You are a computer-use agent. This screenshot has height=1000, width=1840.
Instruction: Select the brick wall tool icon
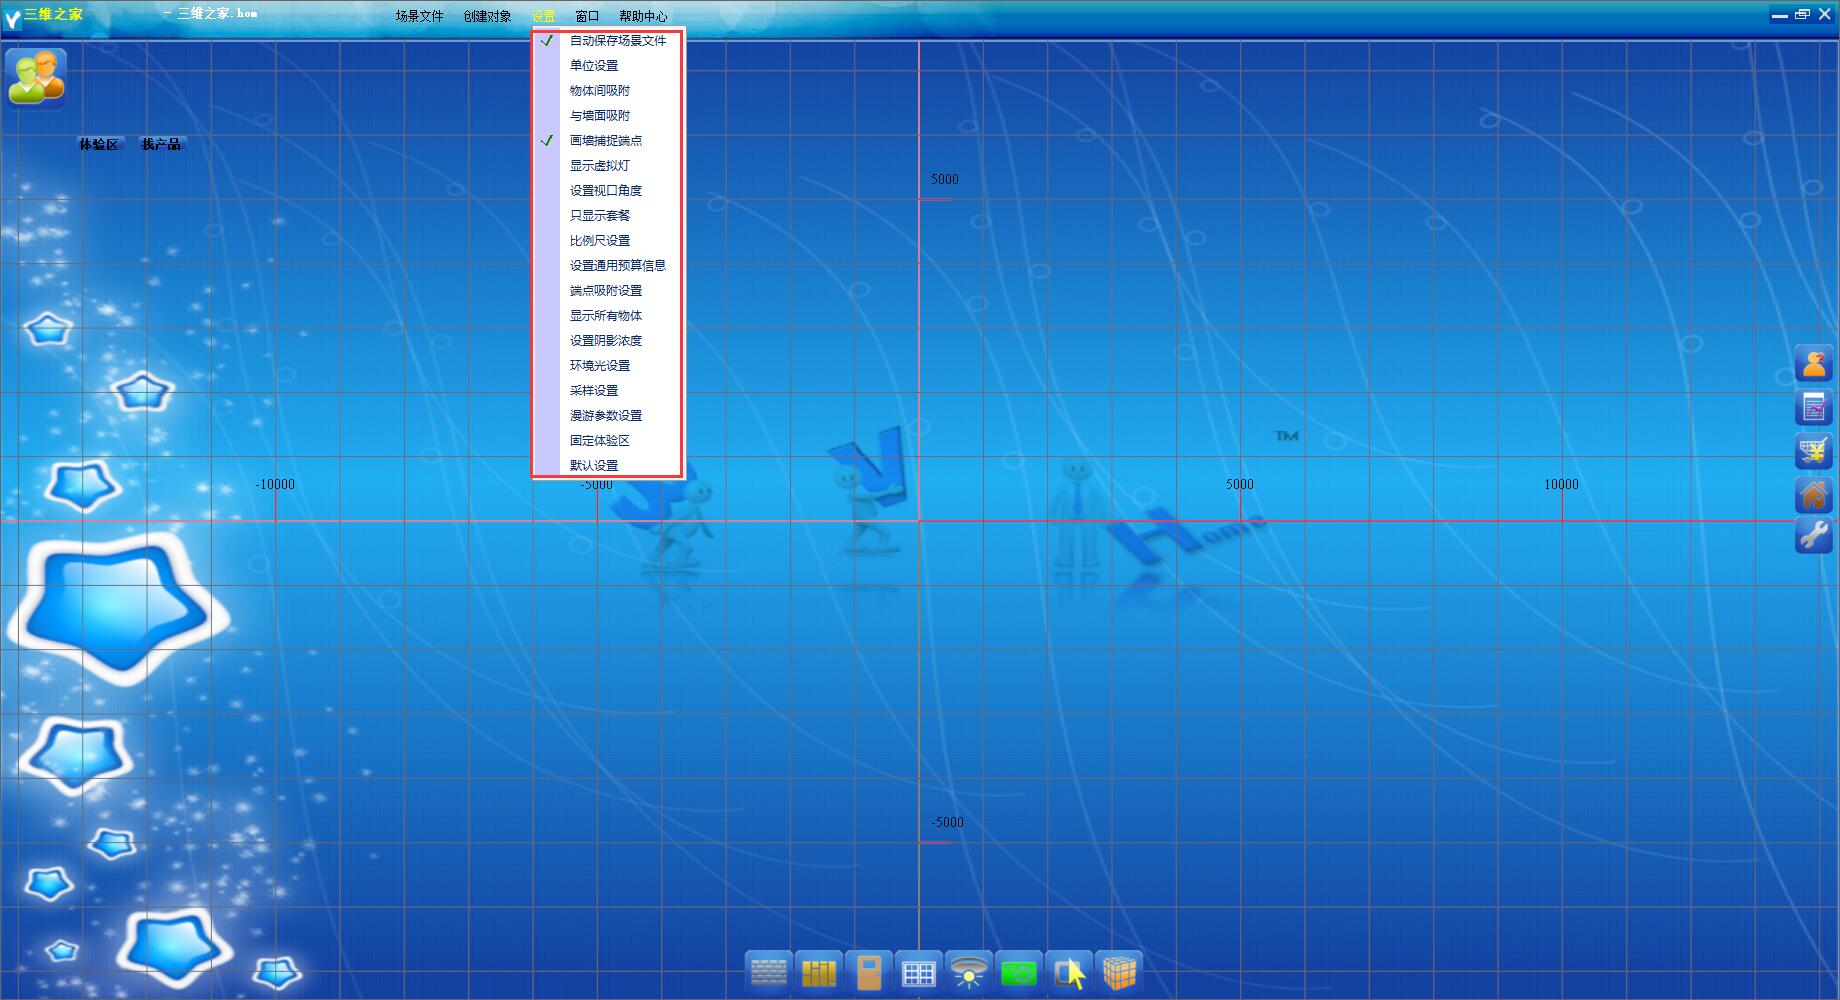pyautogui.click(x=768, y=972)
